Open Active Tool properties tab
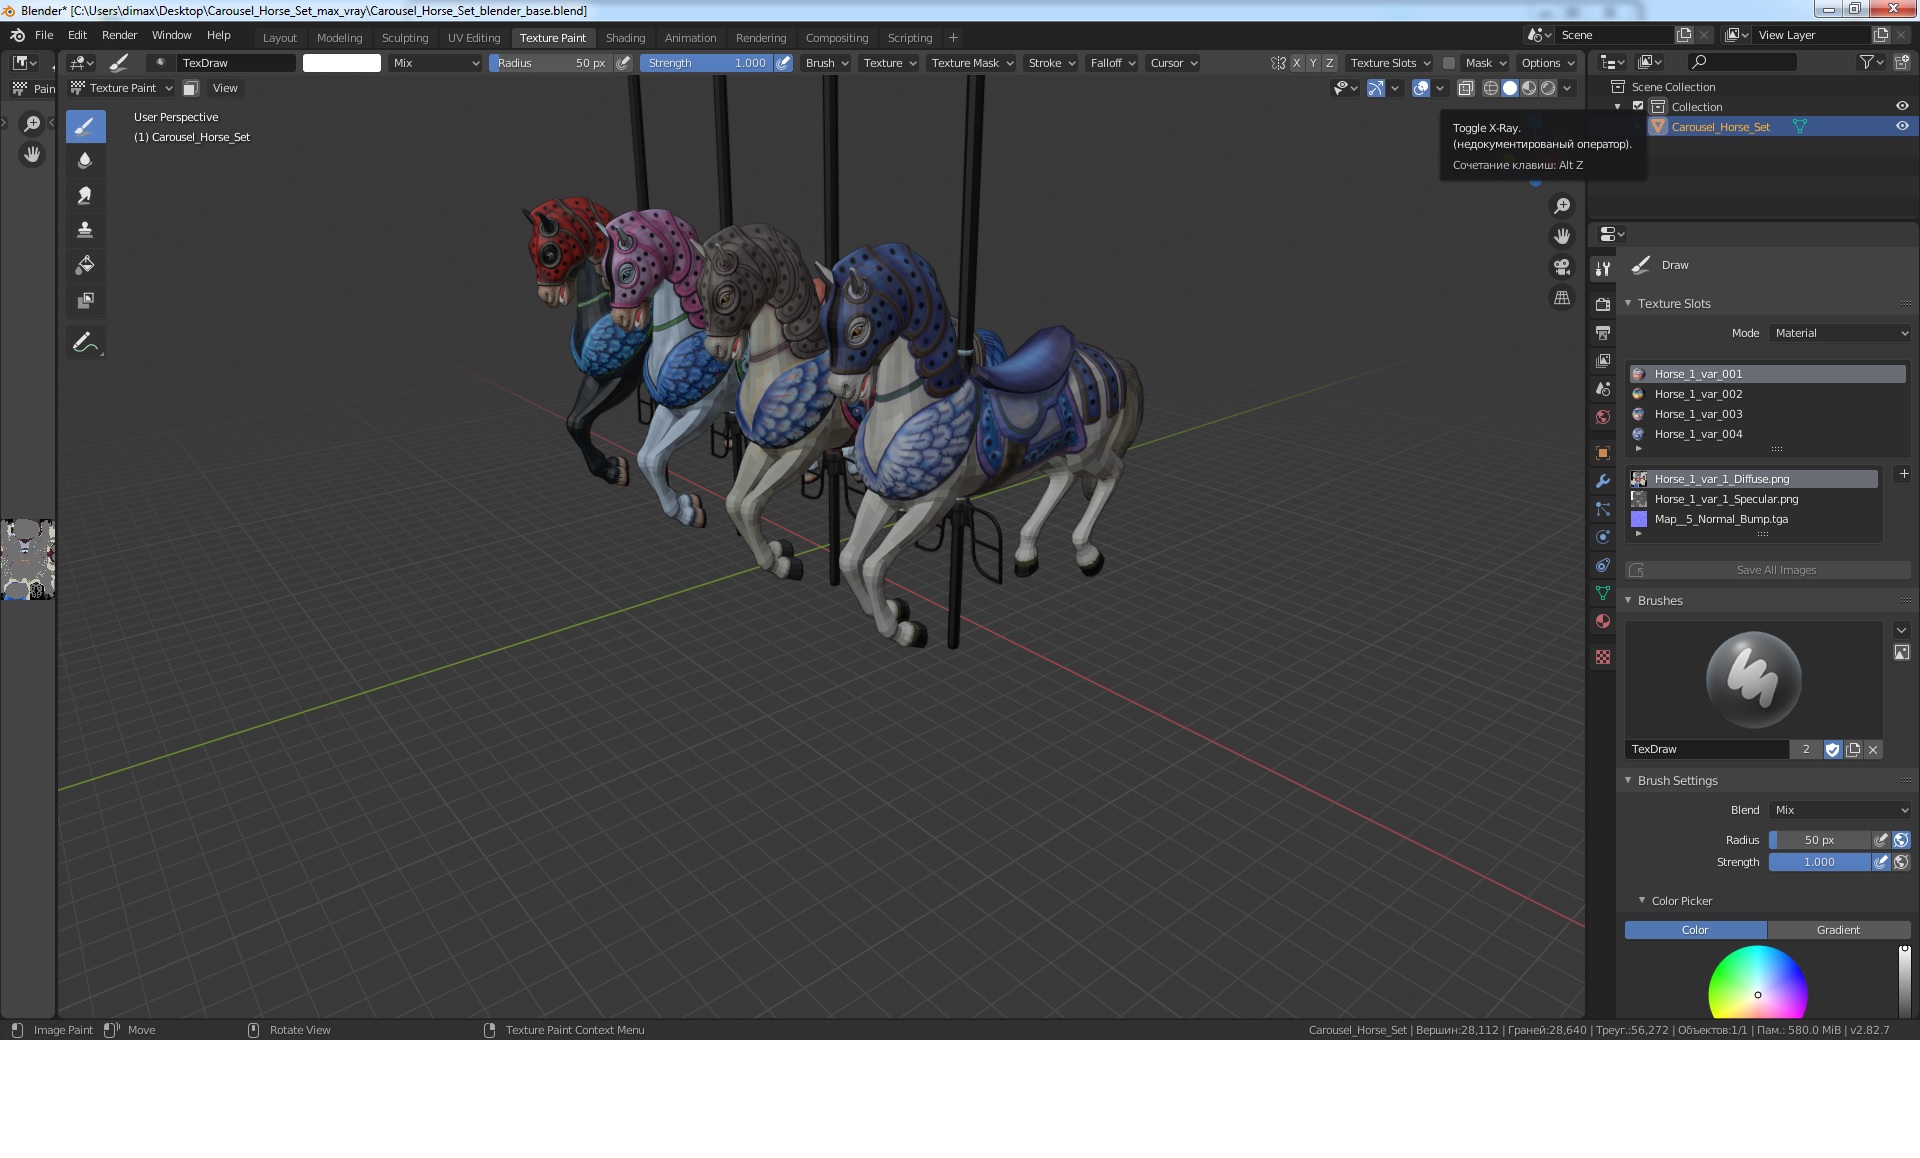Viewport: 1920px width, 1158px height. (1603, 268)
